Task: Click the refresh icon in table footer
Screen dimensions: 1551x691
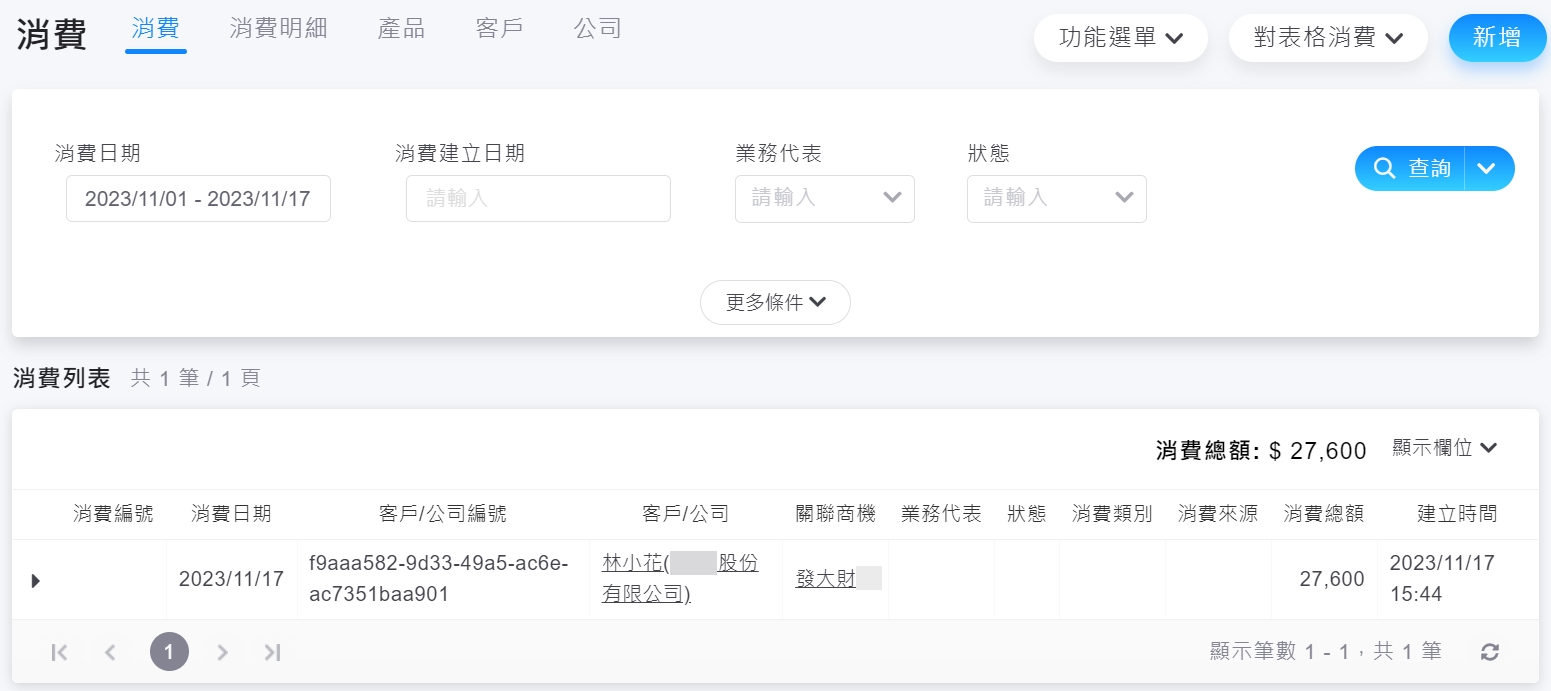Action: pos(1490,652)
